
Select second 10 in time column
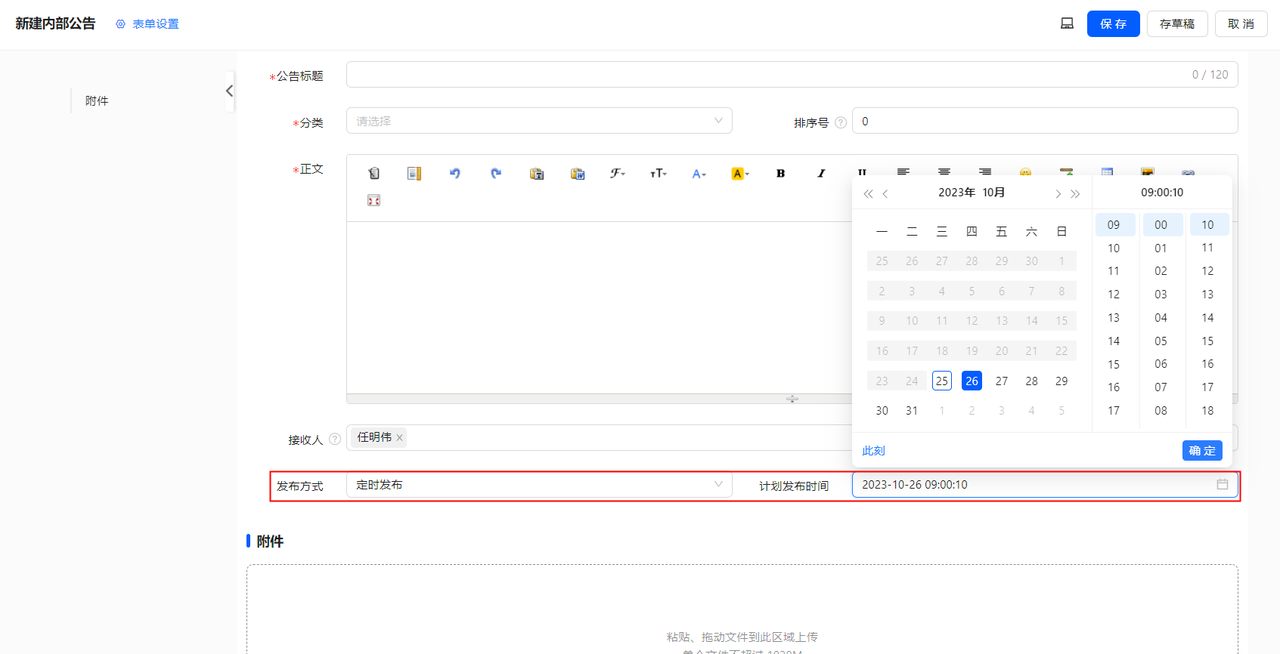coord(1208,225)
